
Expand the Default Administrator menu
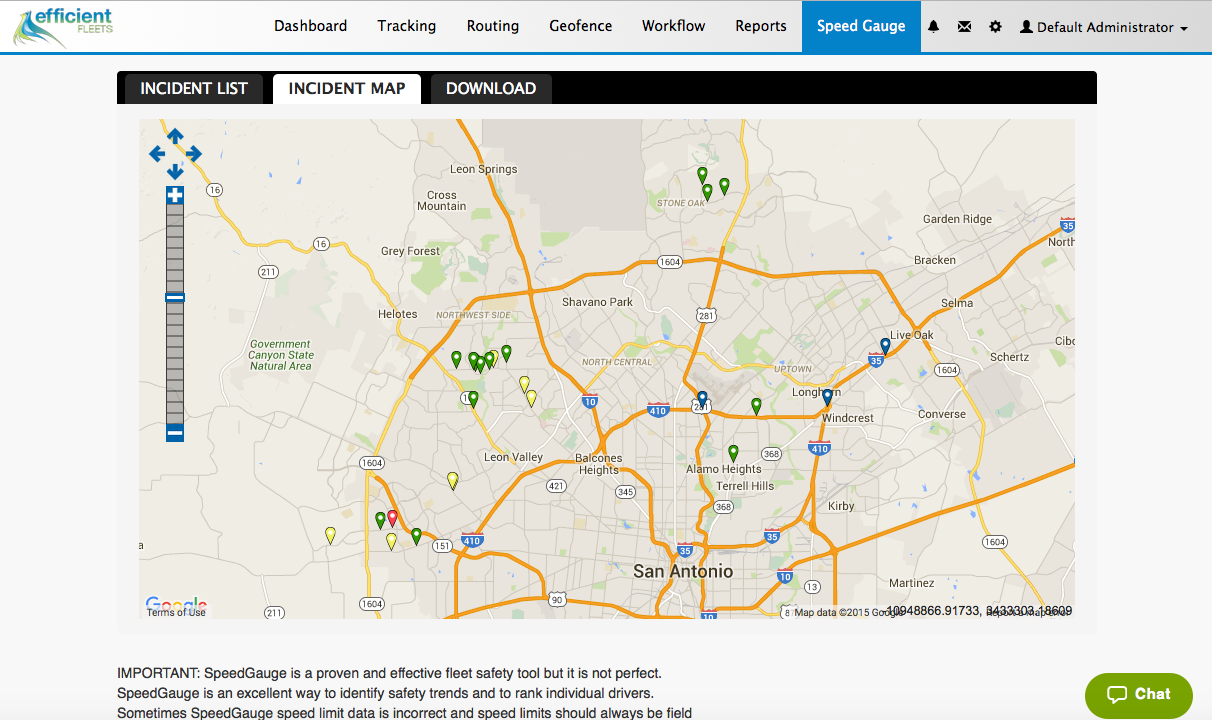(1104, 27)
